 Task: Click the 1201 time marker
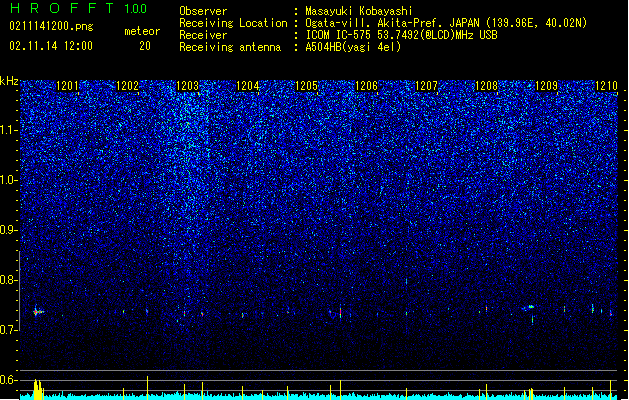click(x=67, y=86)
